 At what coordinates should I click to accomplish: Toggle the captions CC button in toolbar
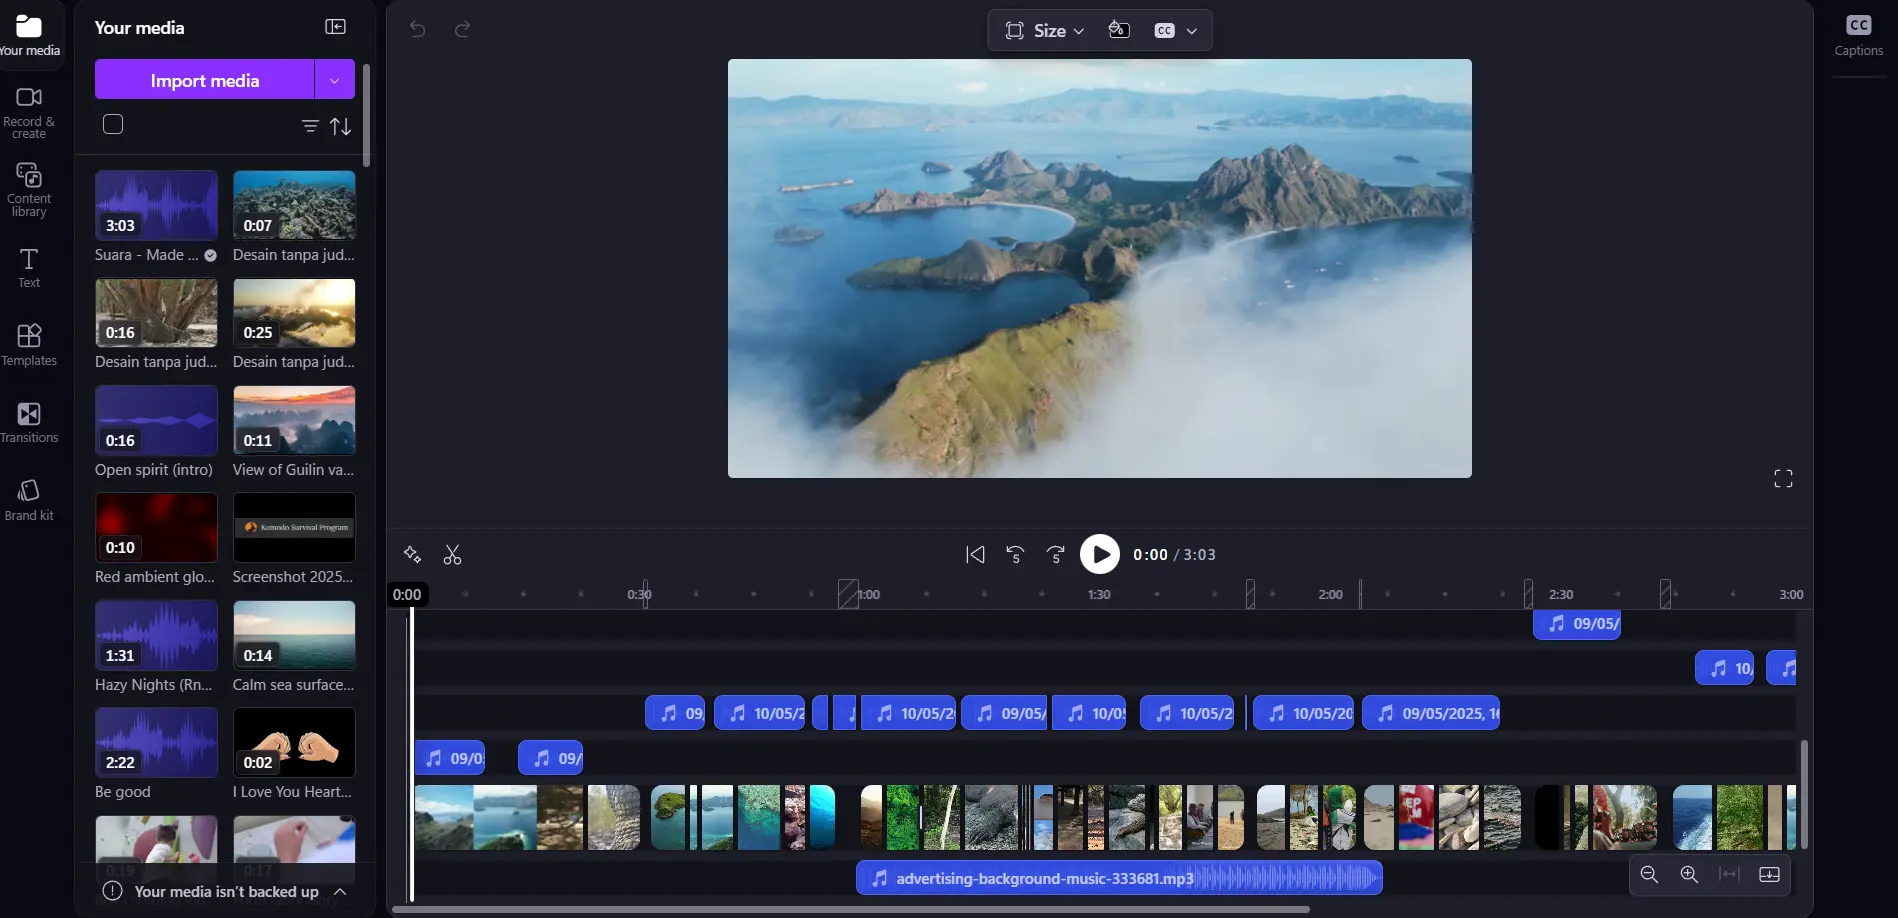tap(1165, 31)
